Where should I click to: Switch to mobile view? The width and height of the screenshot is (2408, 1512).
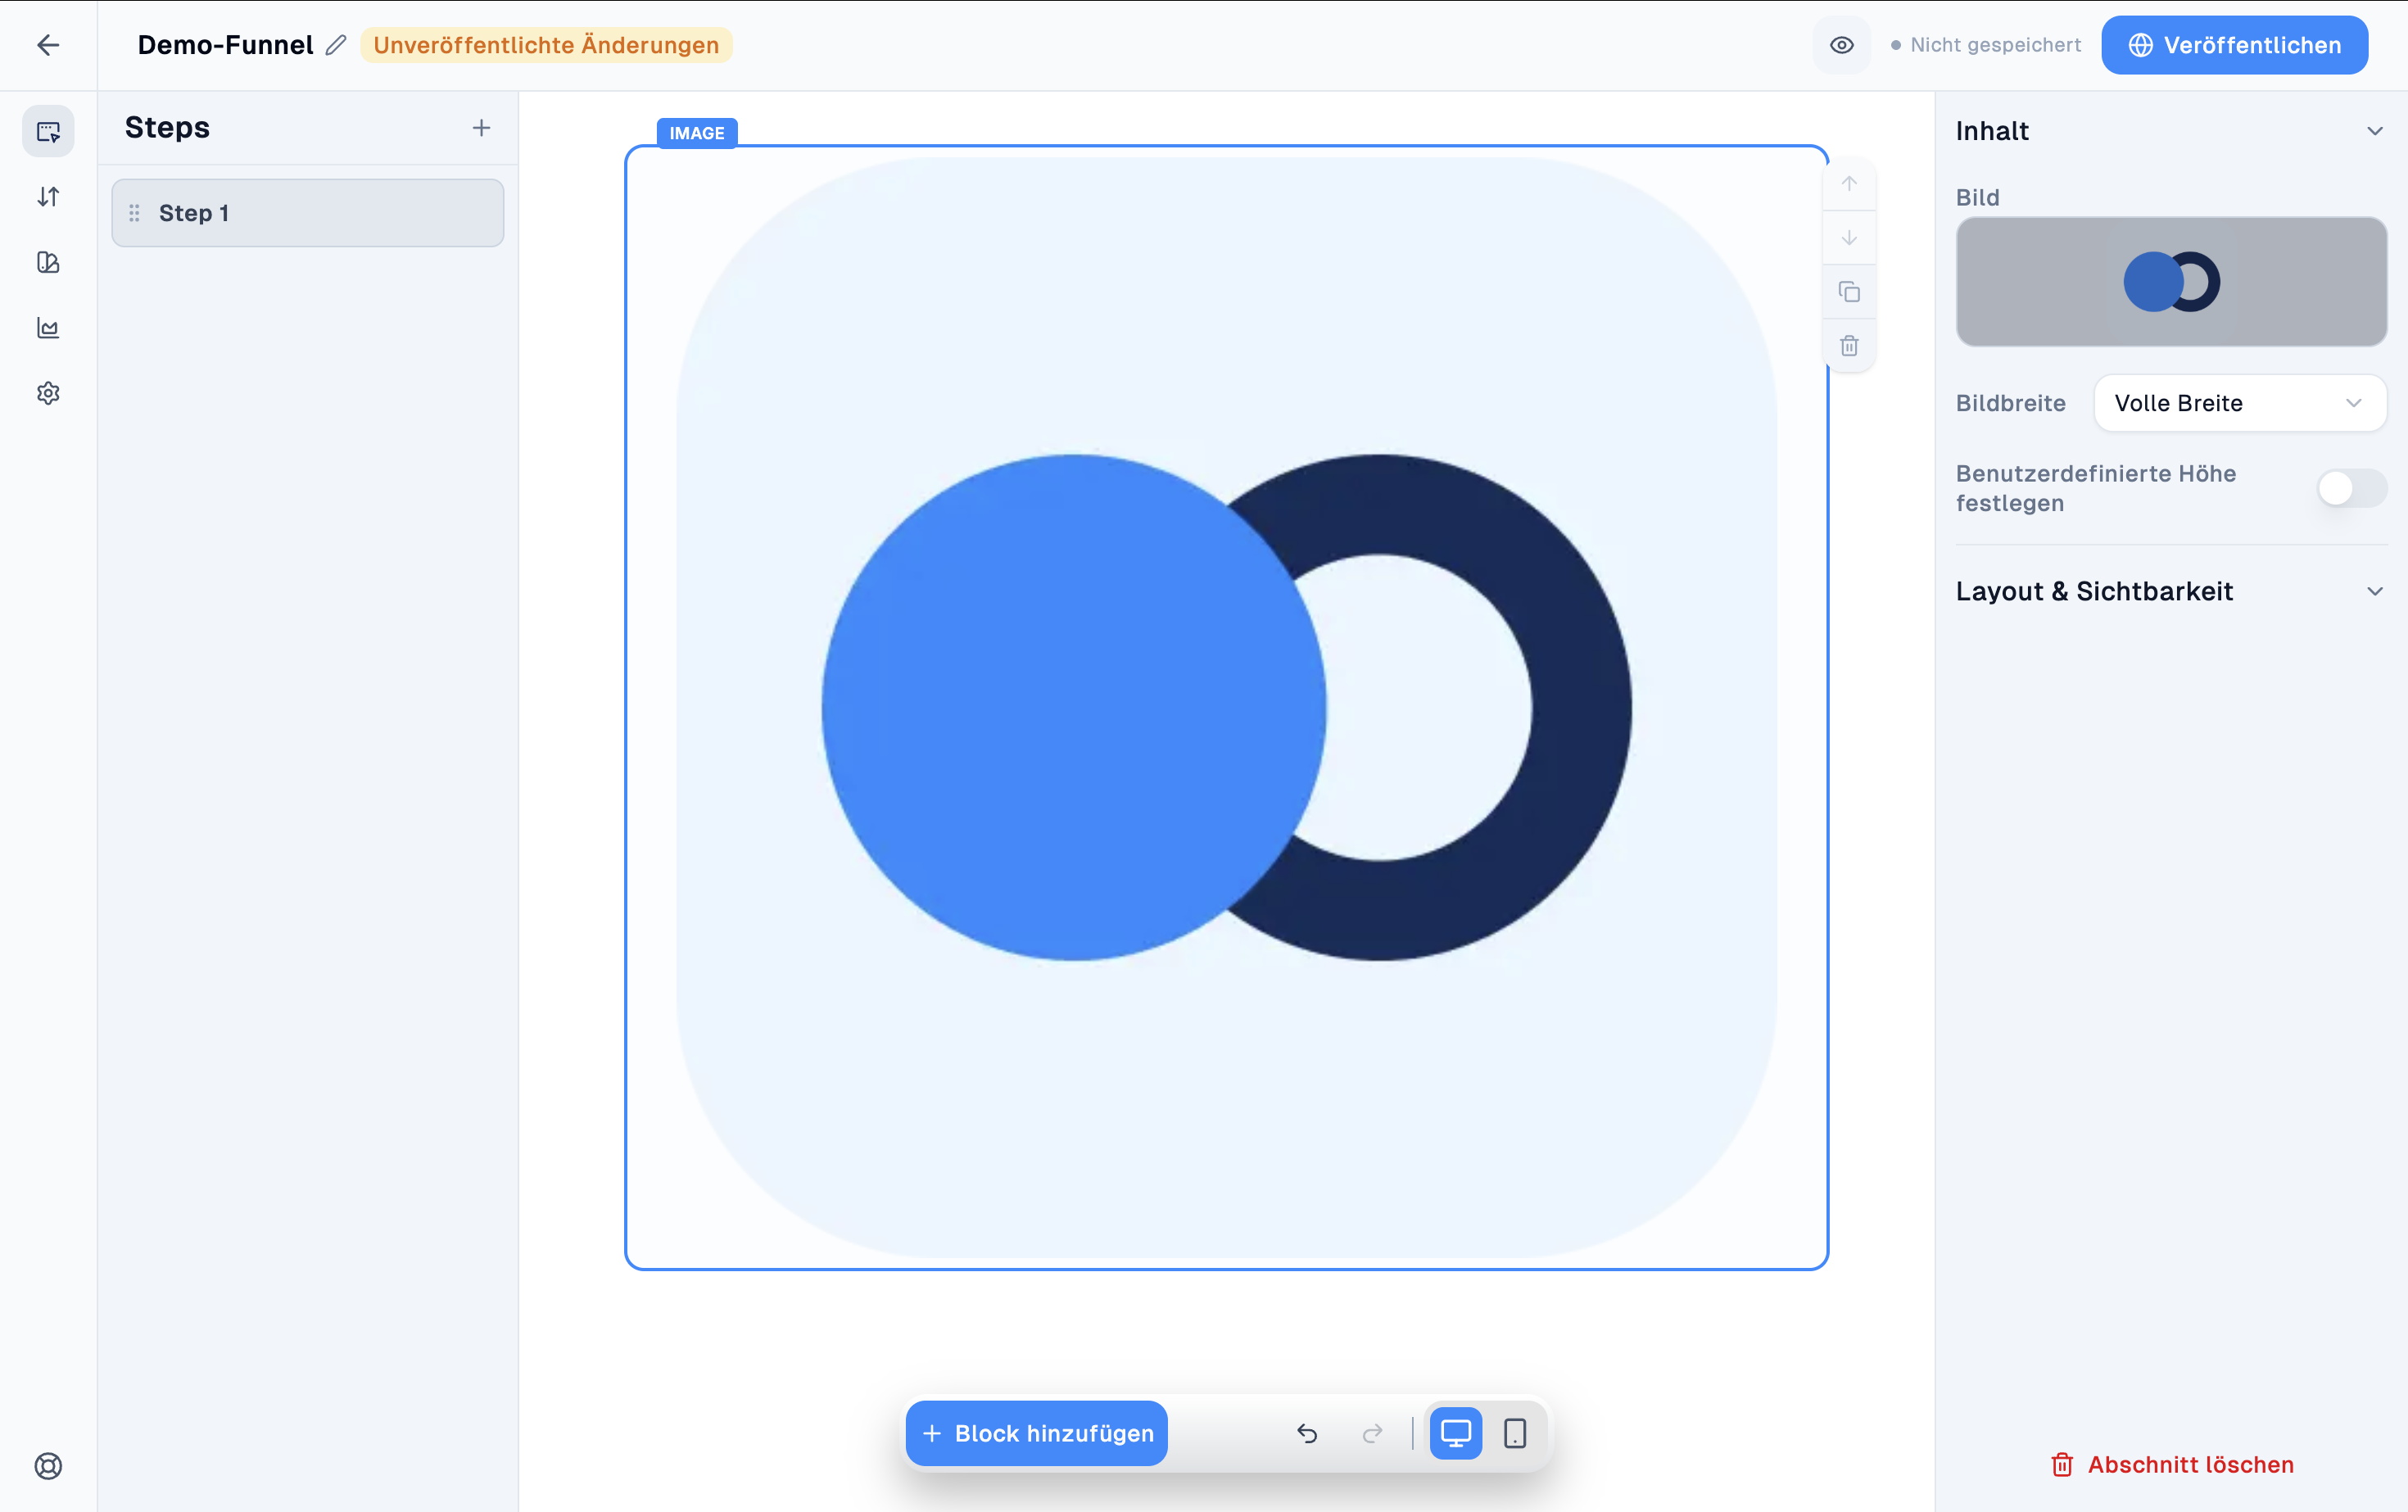click(1515, 1433)
